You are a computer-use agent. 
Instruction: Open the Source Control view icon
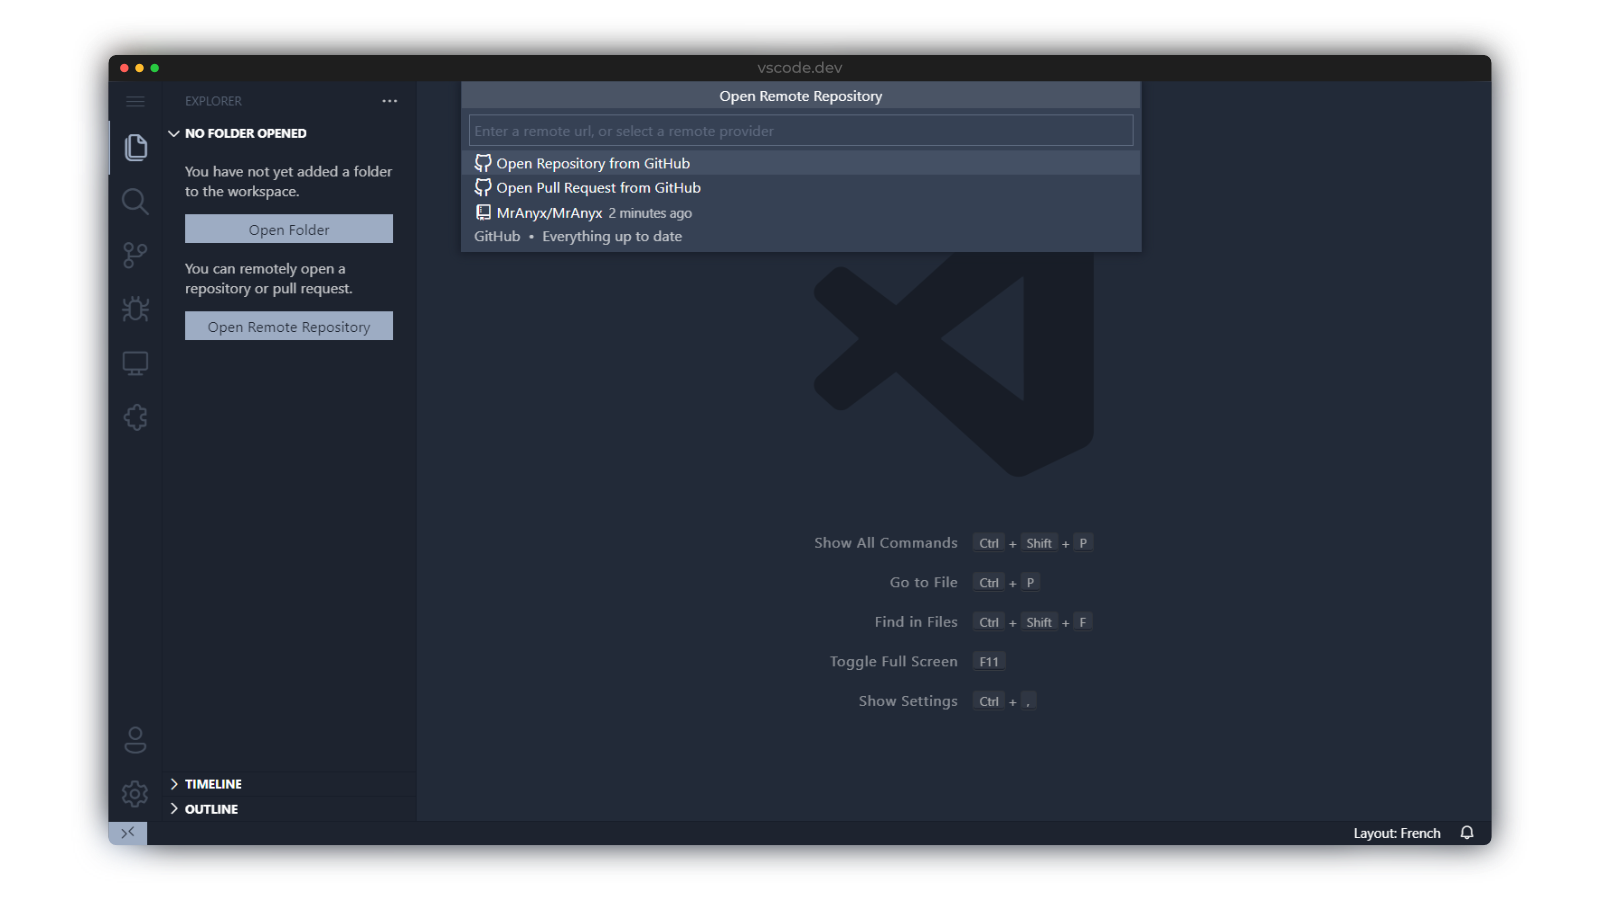135,255
